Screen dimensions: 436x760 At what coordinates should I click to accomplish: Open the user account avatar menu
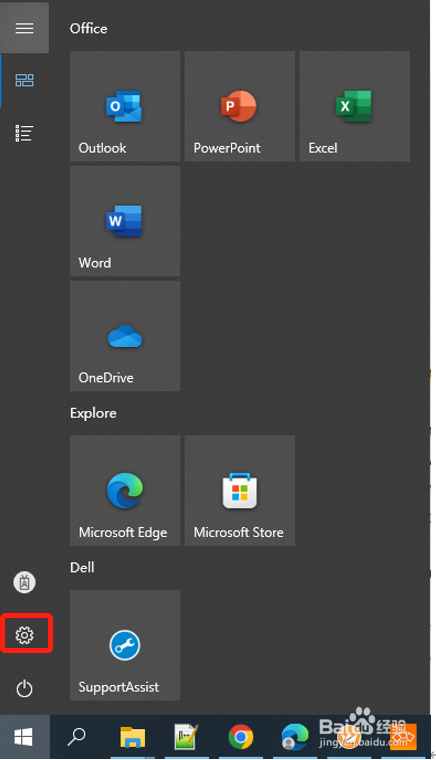(24, 582)
